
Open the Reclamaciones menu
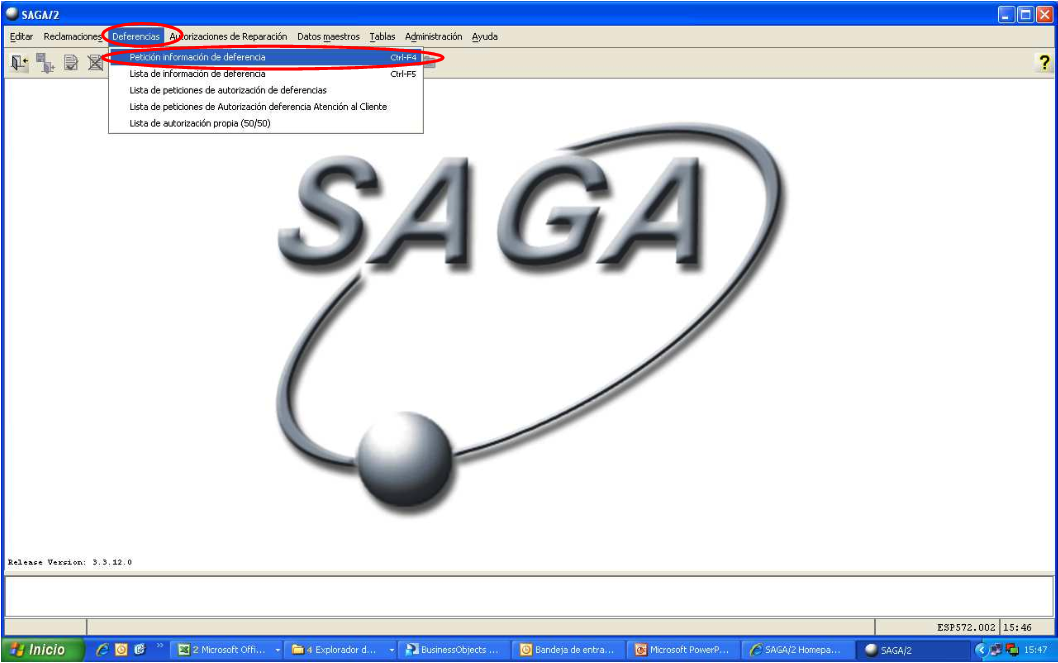[73, 36]
